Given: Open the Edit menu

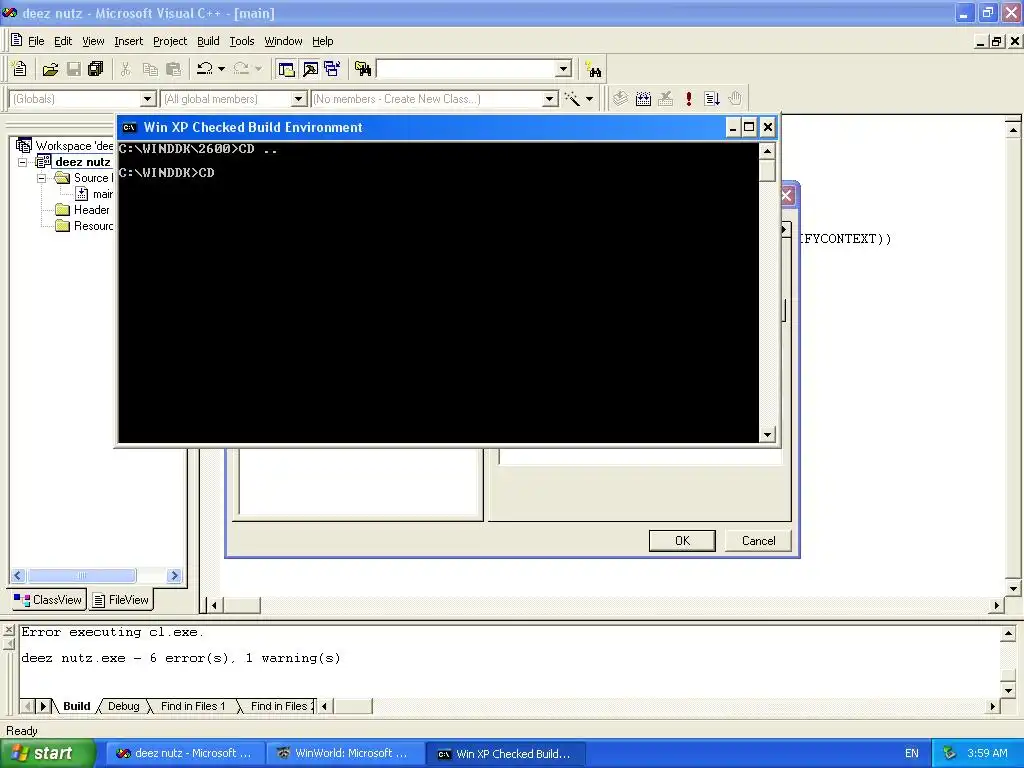Looking at the screenshot, I should [x=63, y=41].
